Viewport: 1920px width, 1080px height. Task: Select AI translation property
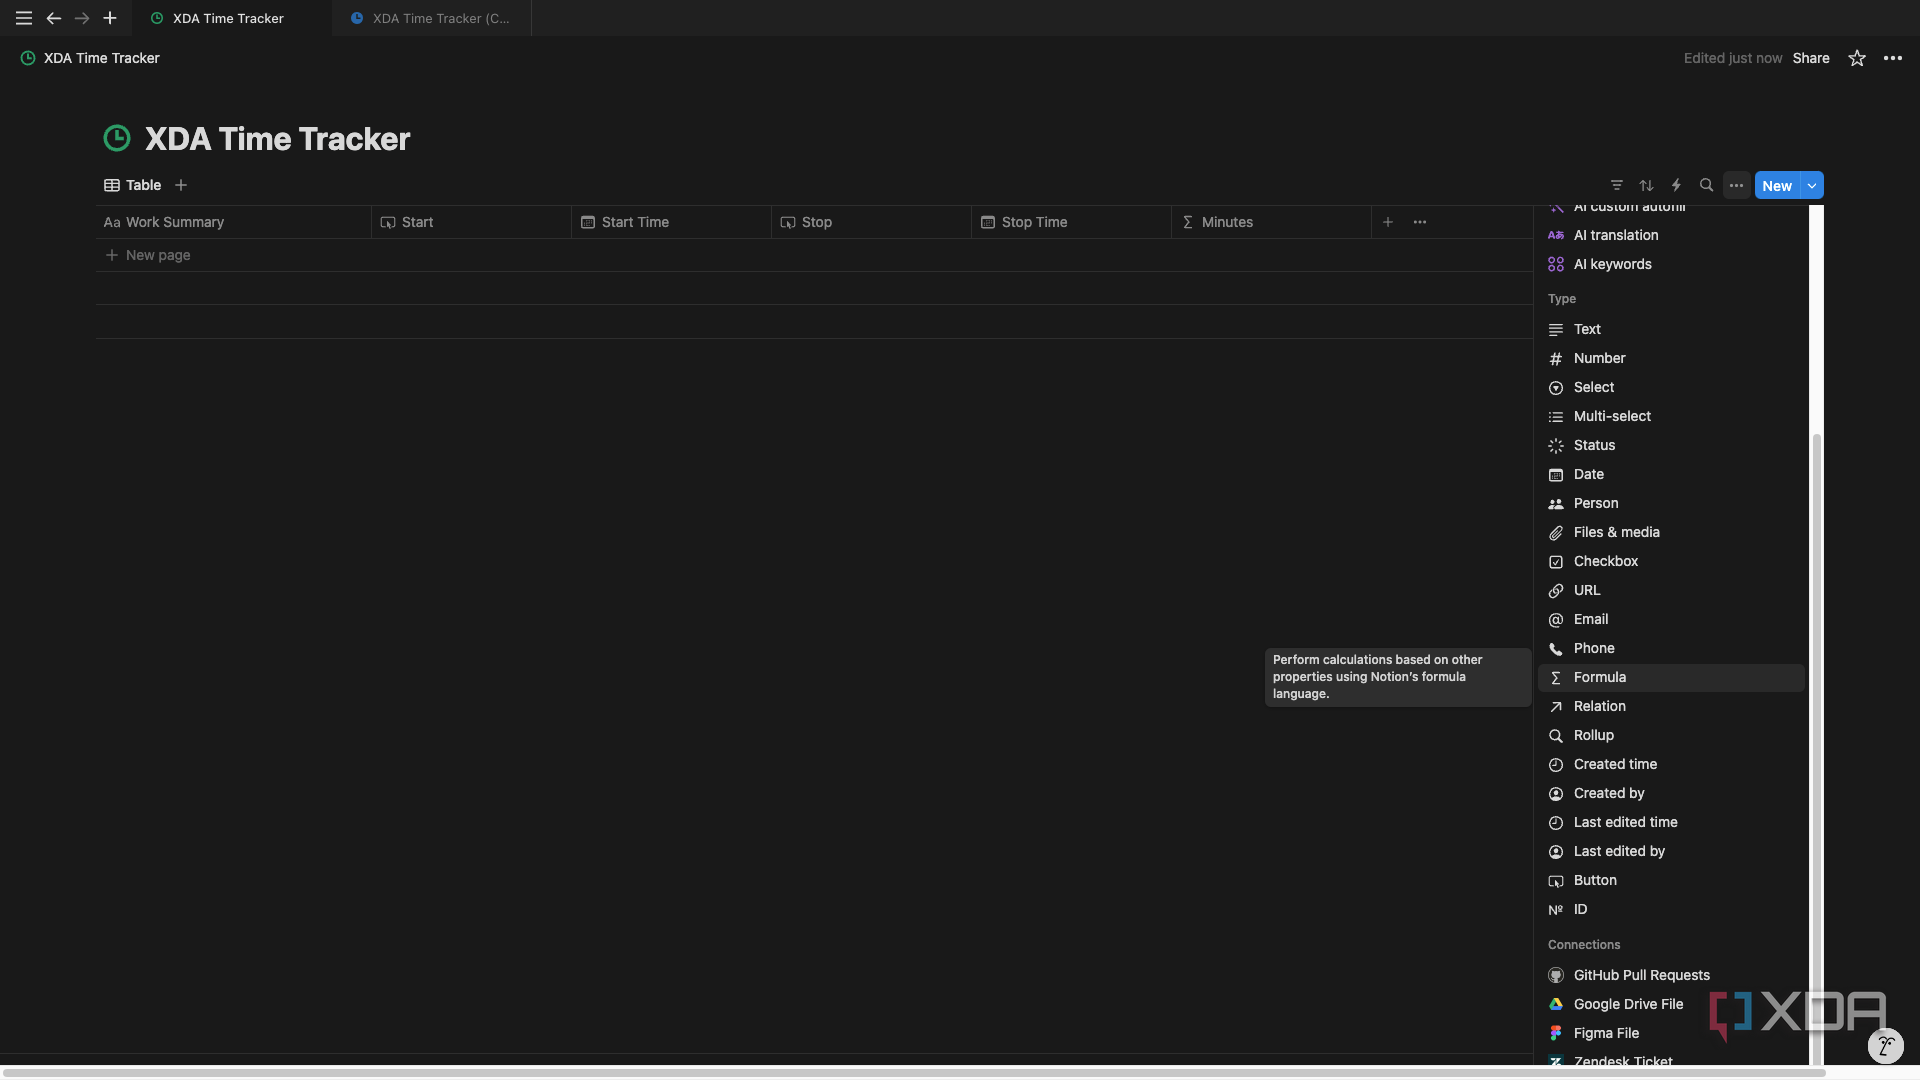click(x=1671, y=235)
